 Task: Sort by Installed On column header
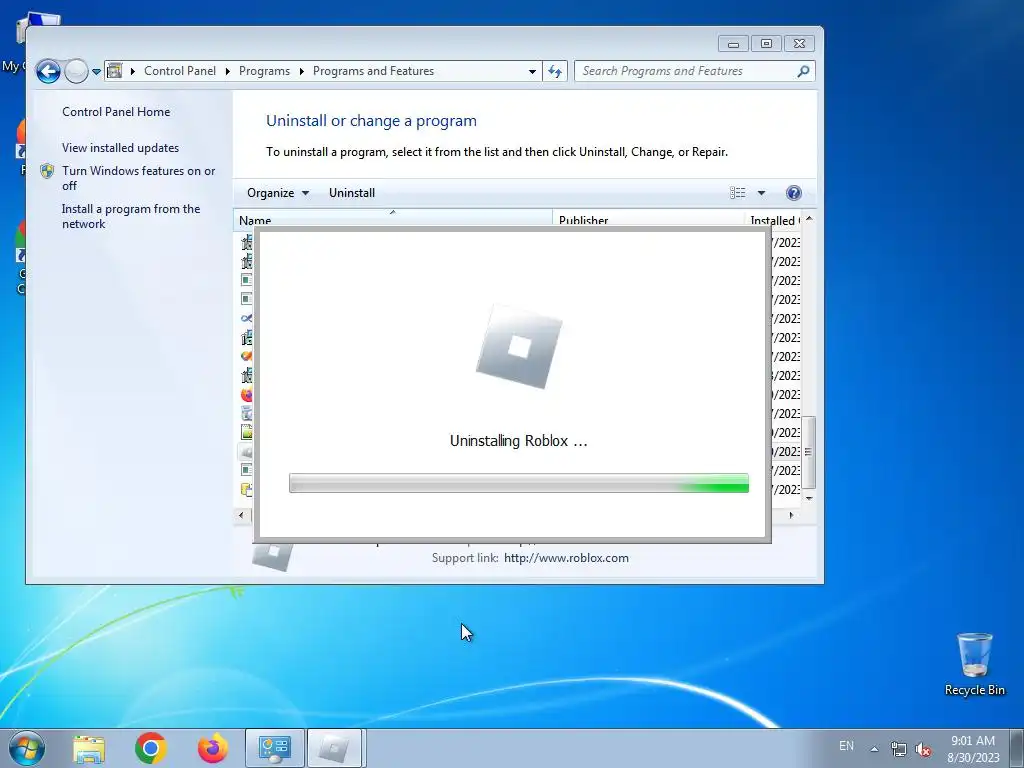coord(773,219)
